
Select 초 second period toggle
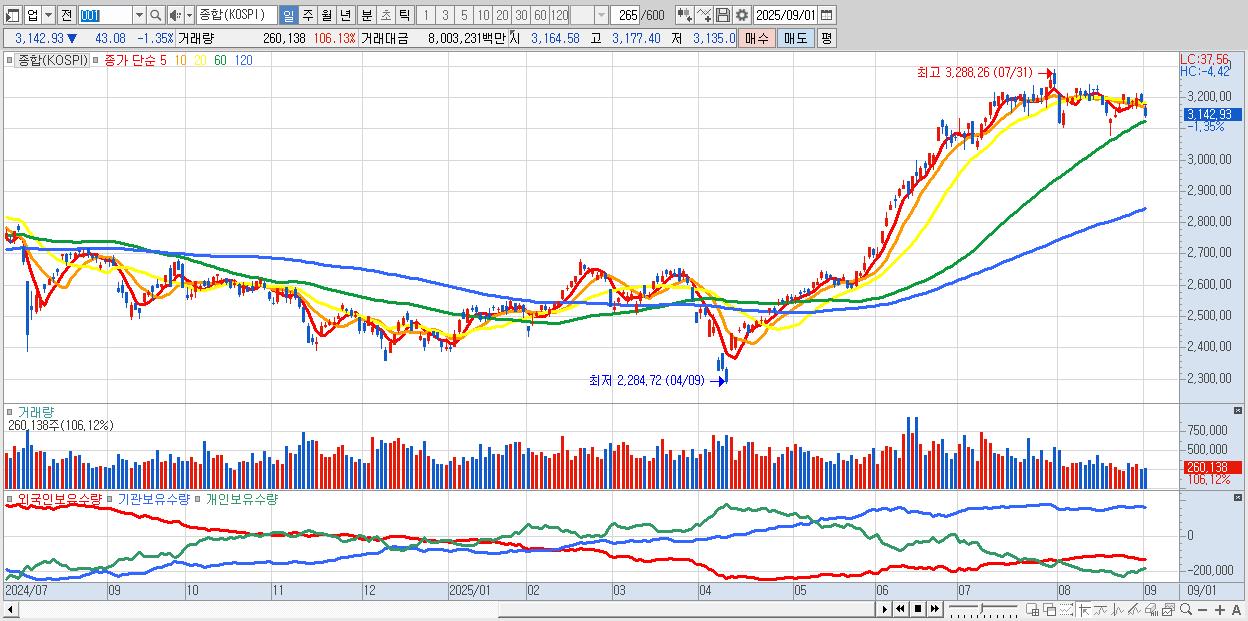click(x=385, y=15)
